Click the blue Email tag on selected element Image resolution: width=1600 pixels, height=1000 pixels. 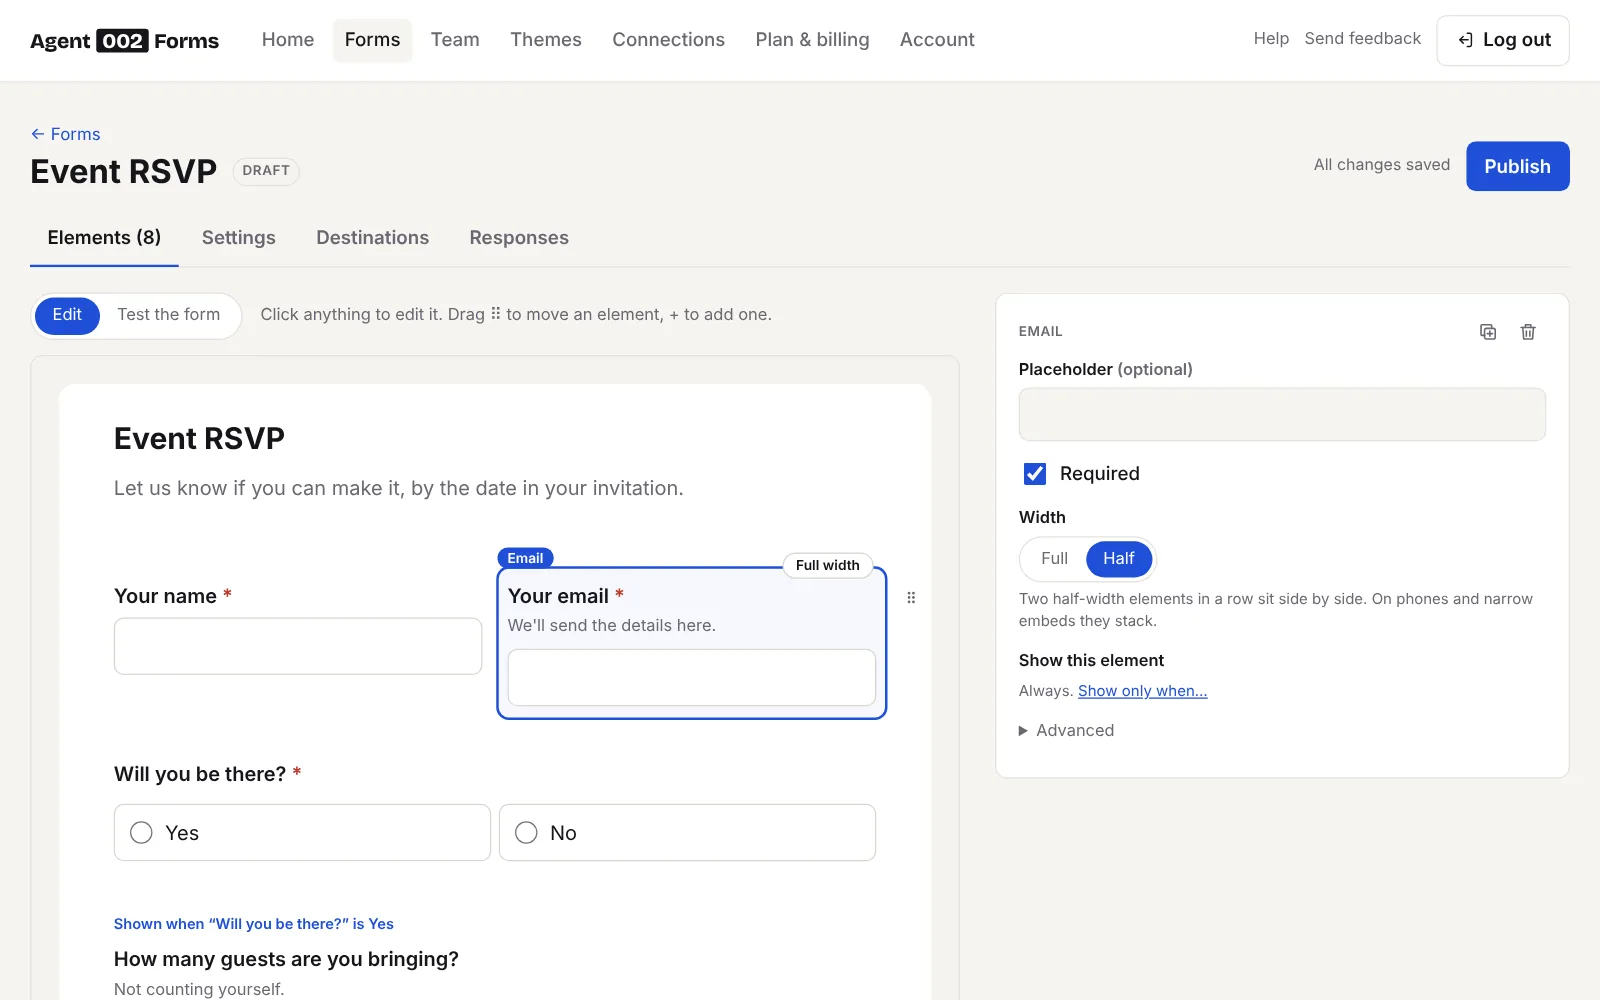click(x=525, y=558)
